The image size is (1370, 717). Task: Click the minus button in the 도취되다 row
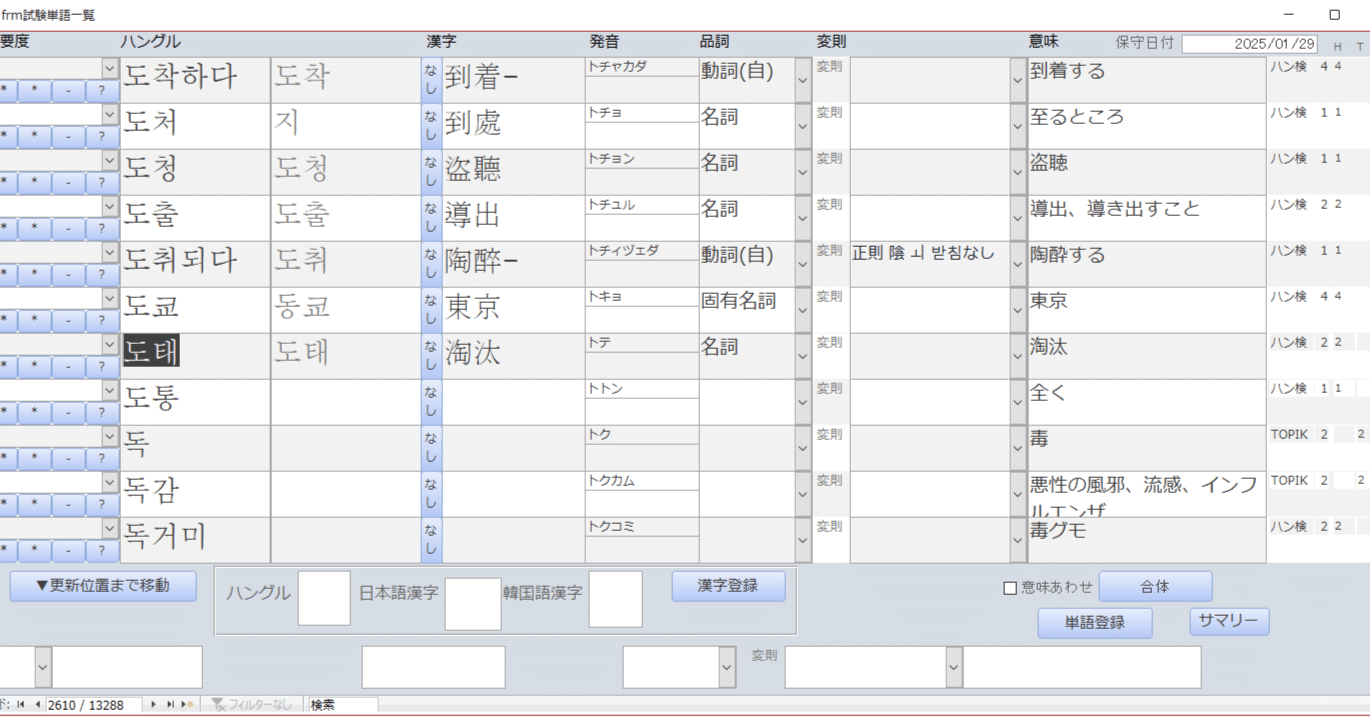[68, 275]
